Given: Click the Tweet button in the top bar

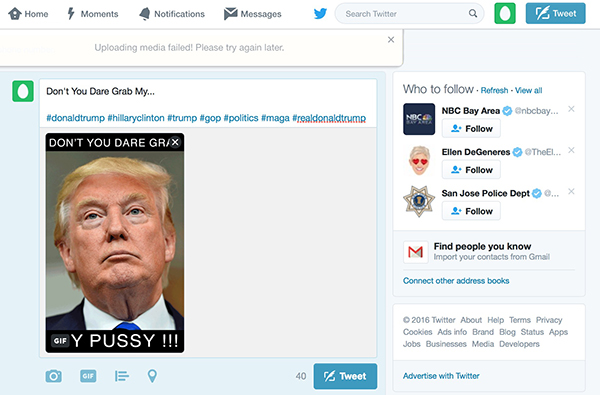Looking at the screenshot, I should [x=555, y=13].
